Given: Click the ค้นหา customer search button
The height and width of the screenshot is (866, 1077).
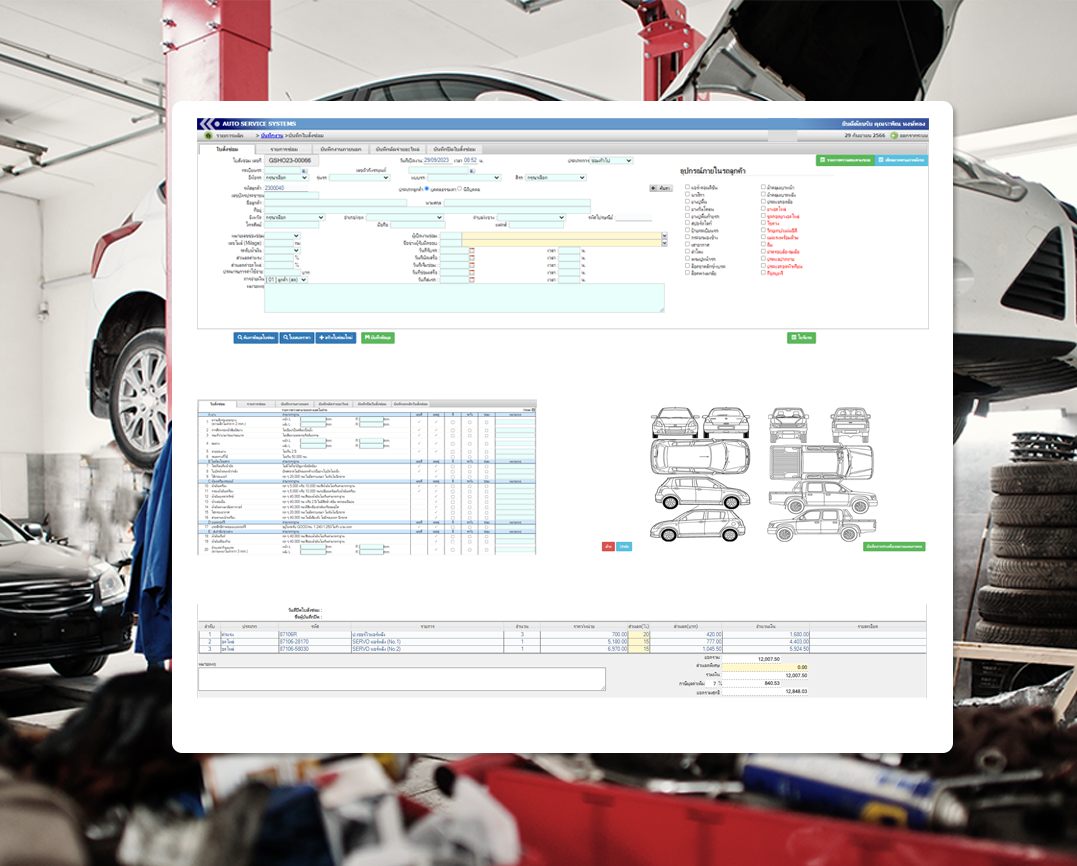Looking at the screenshot, I should [x=661, y=188].
